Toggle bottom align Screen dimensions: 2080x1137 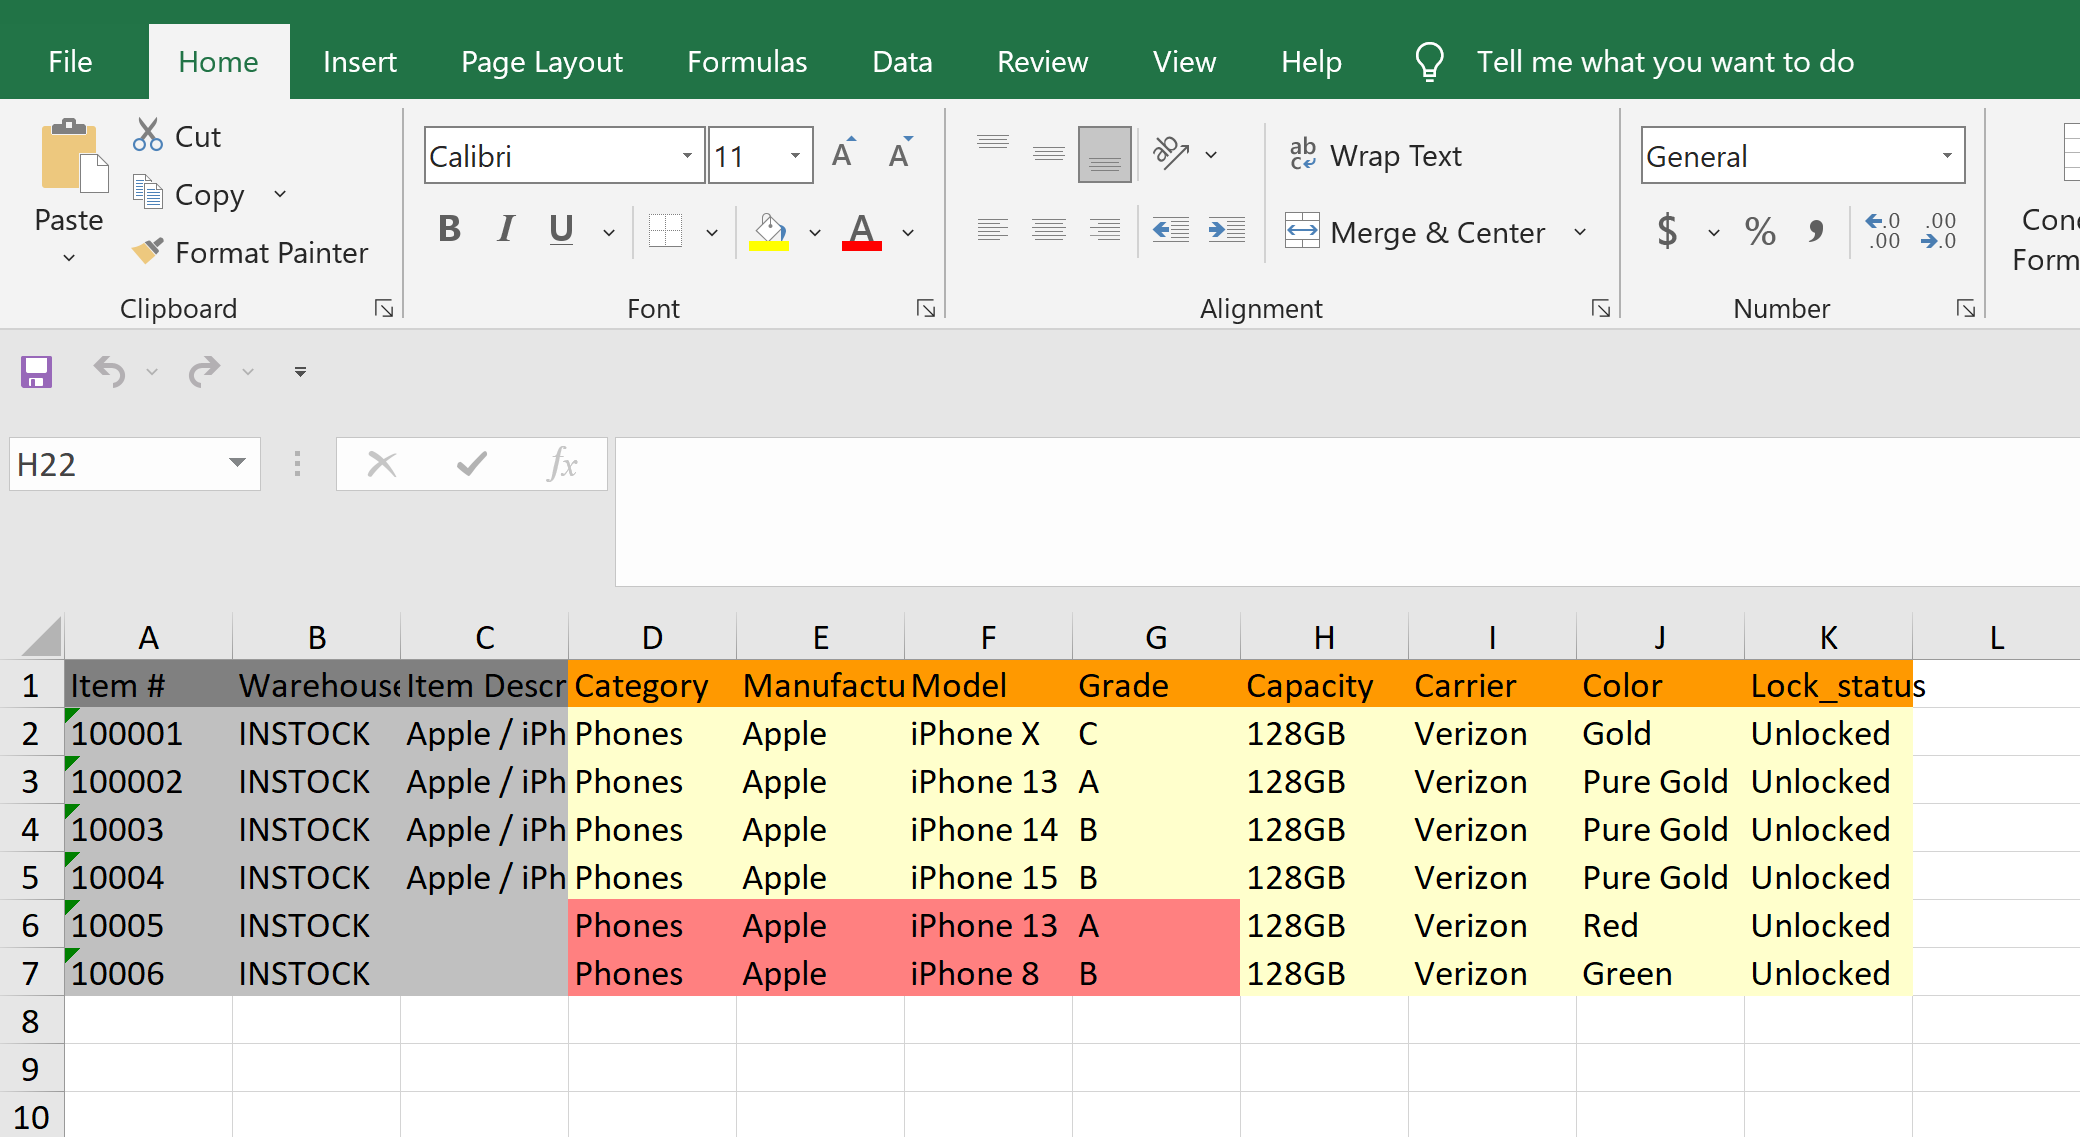1105,154
